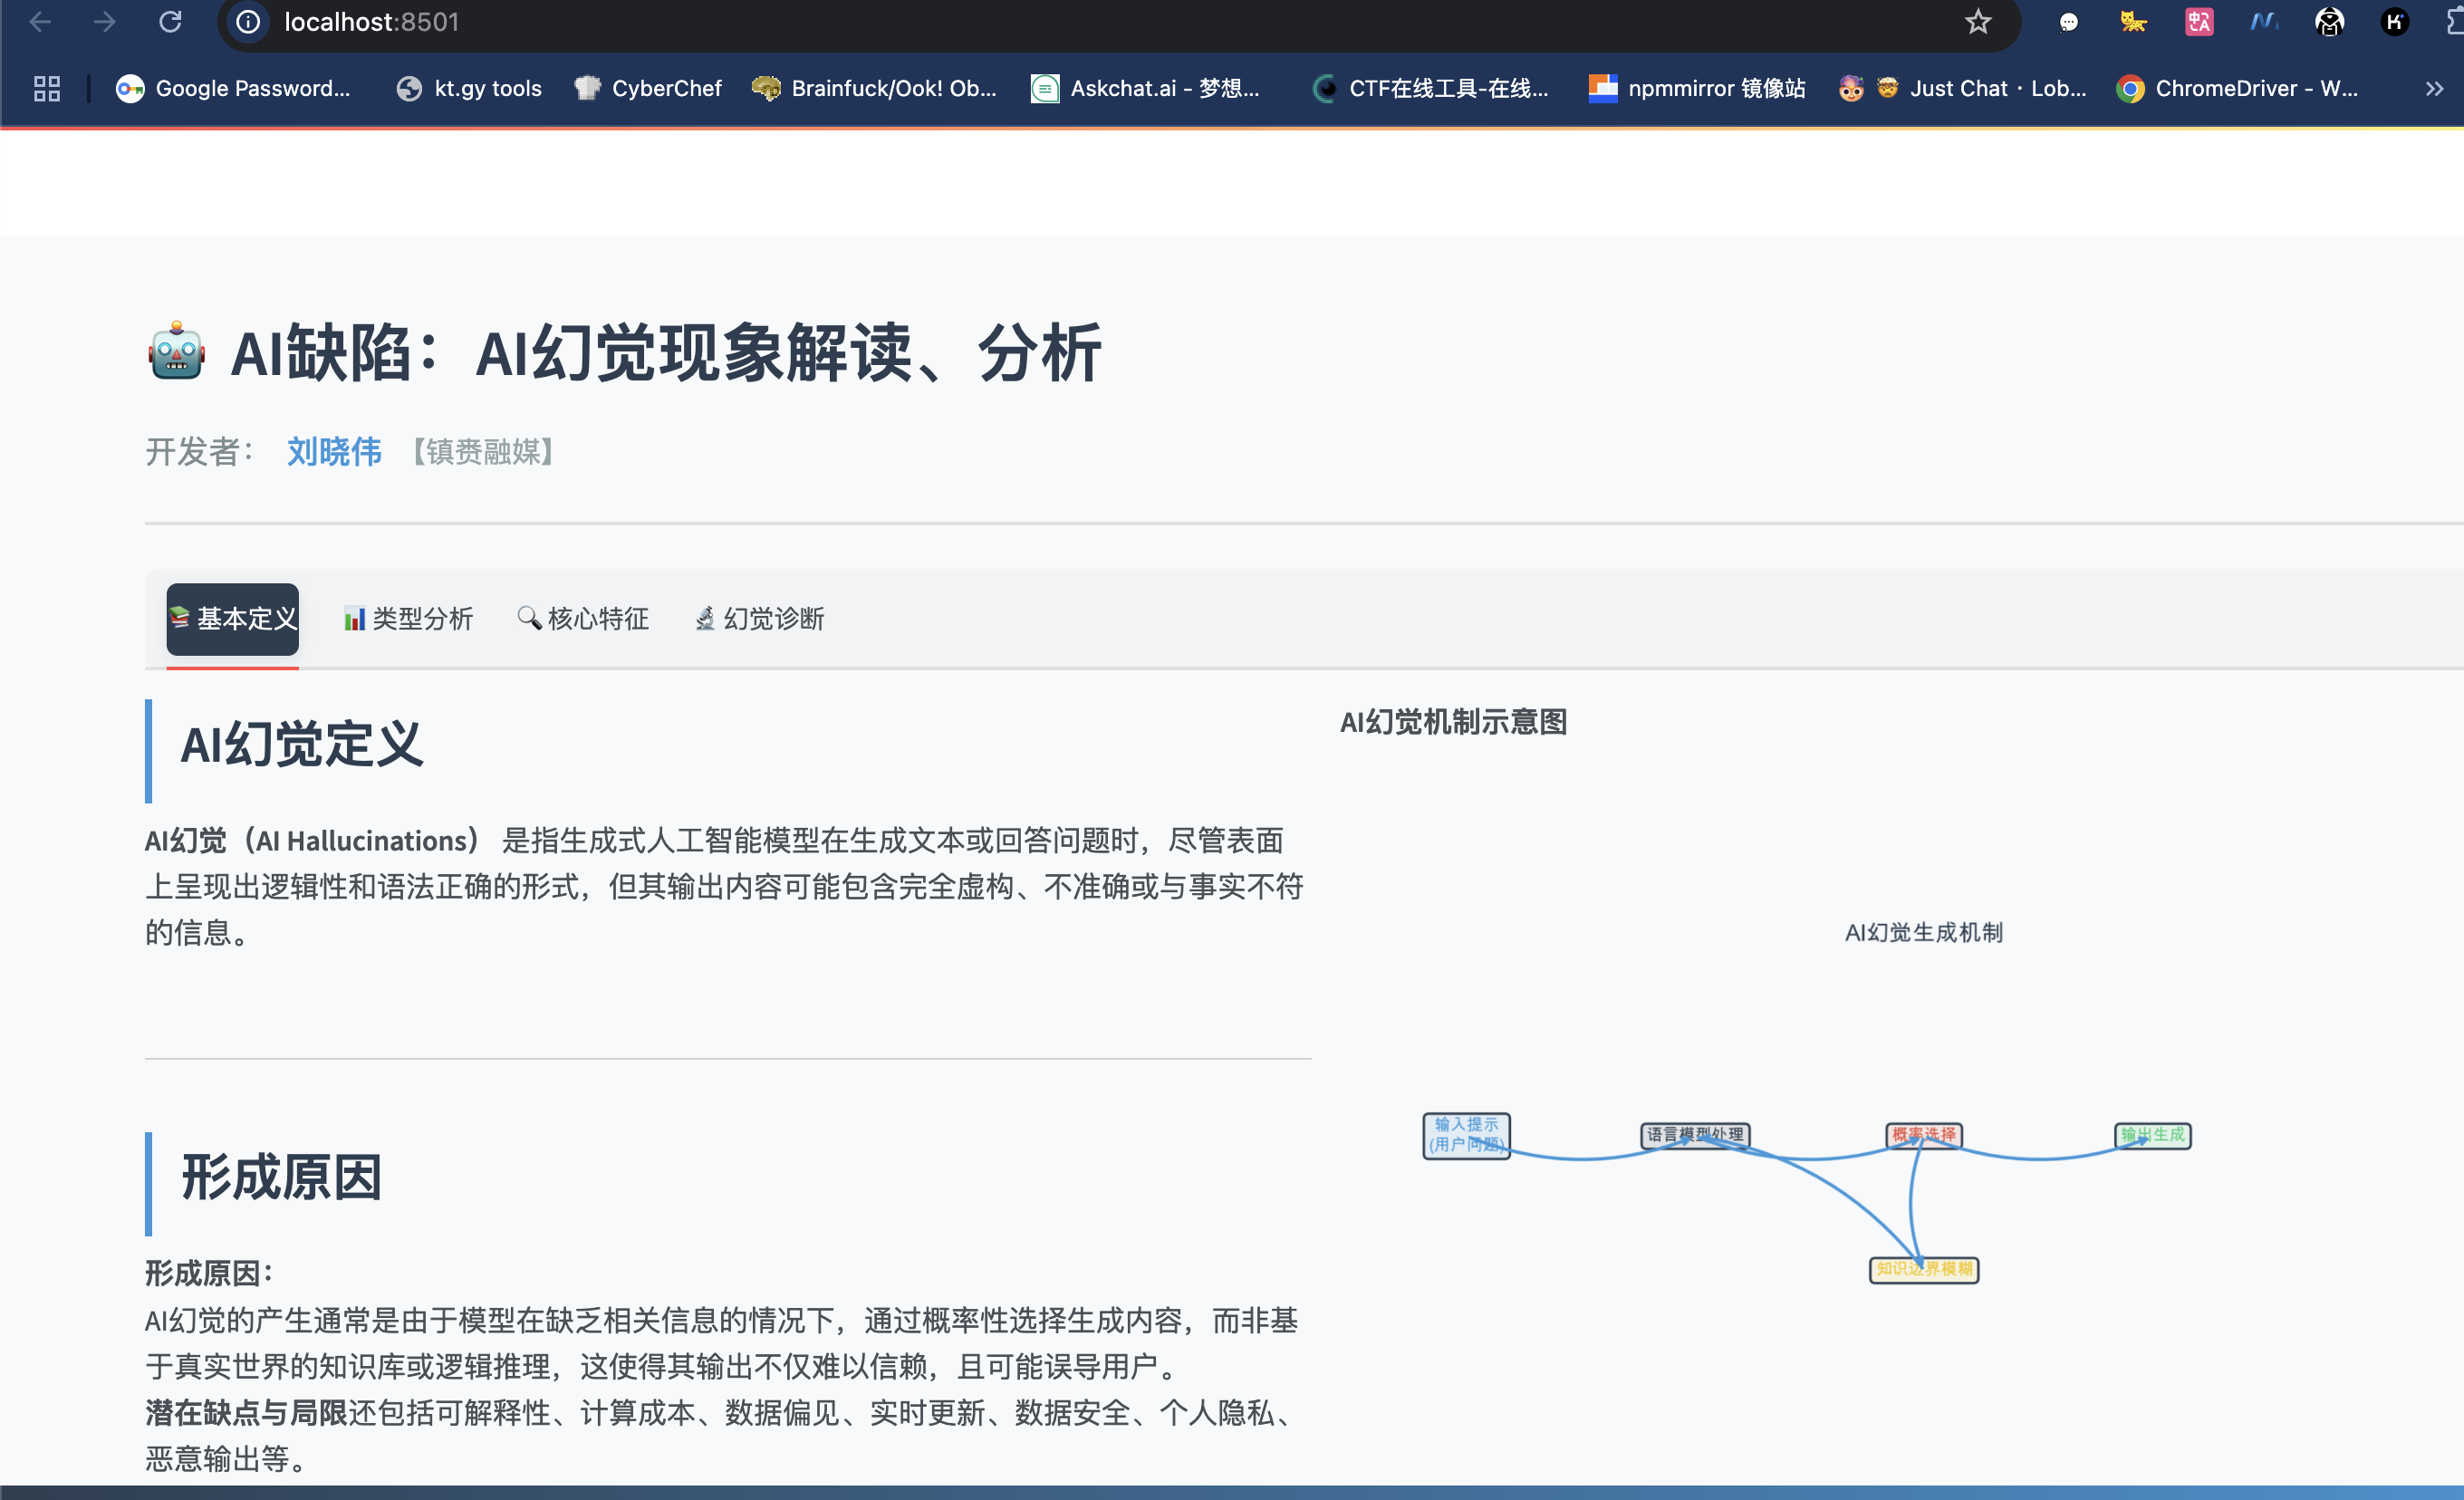Reload the localhost page
2464x1500 pixels.
[170, 22]
